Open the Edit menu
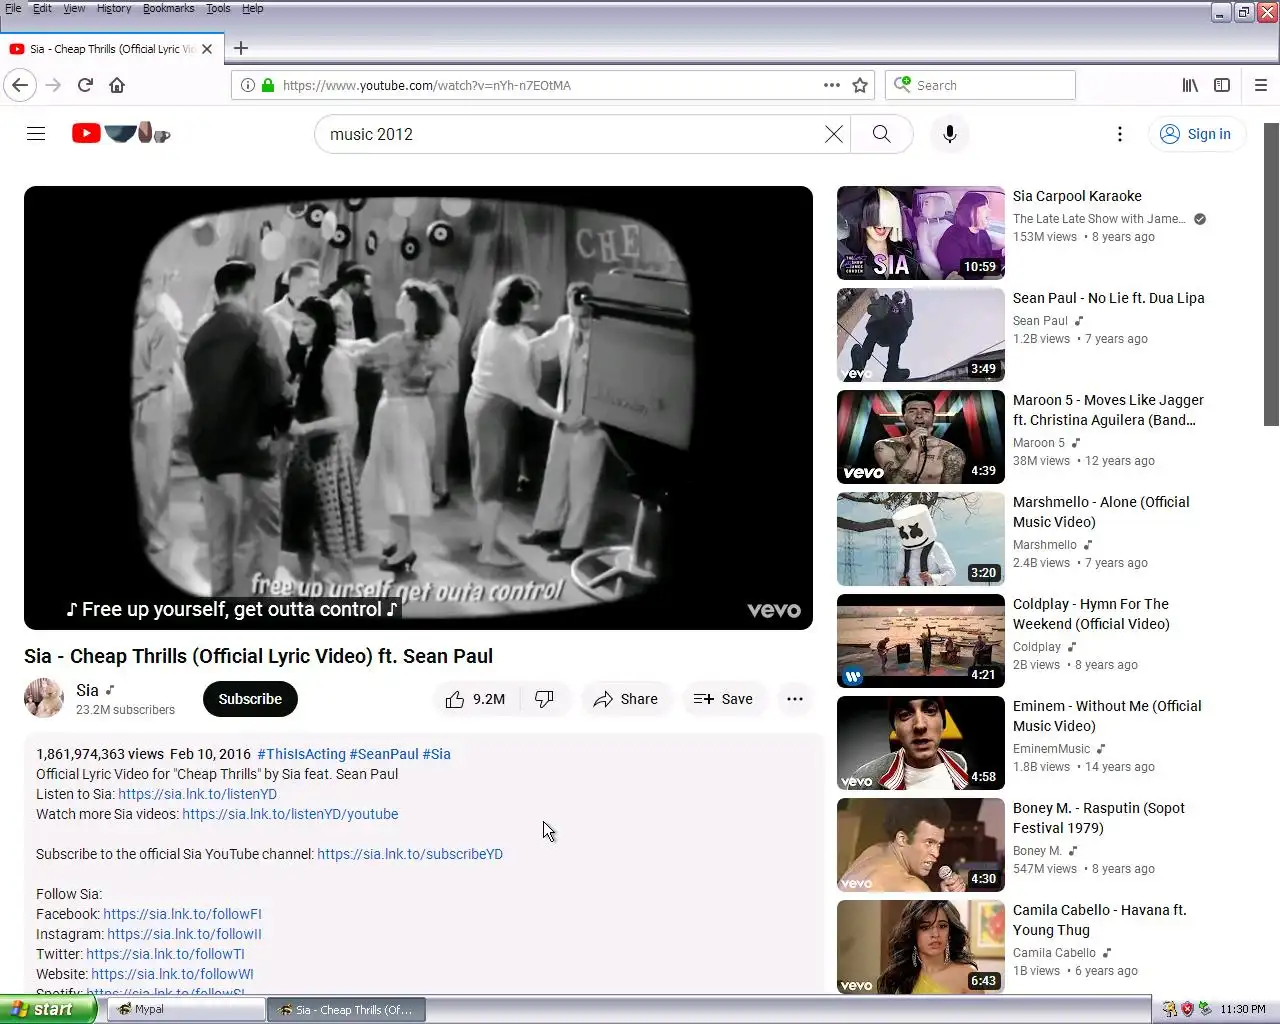Image resolution: width=1280 pixels, height=1024 pixels. coord(42,8)
